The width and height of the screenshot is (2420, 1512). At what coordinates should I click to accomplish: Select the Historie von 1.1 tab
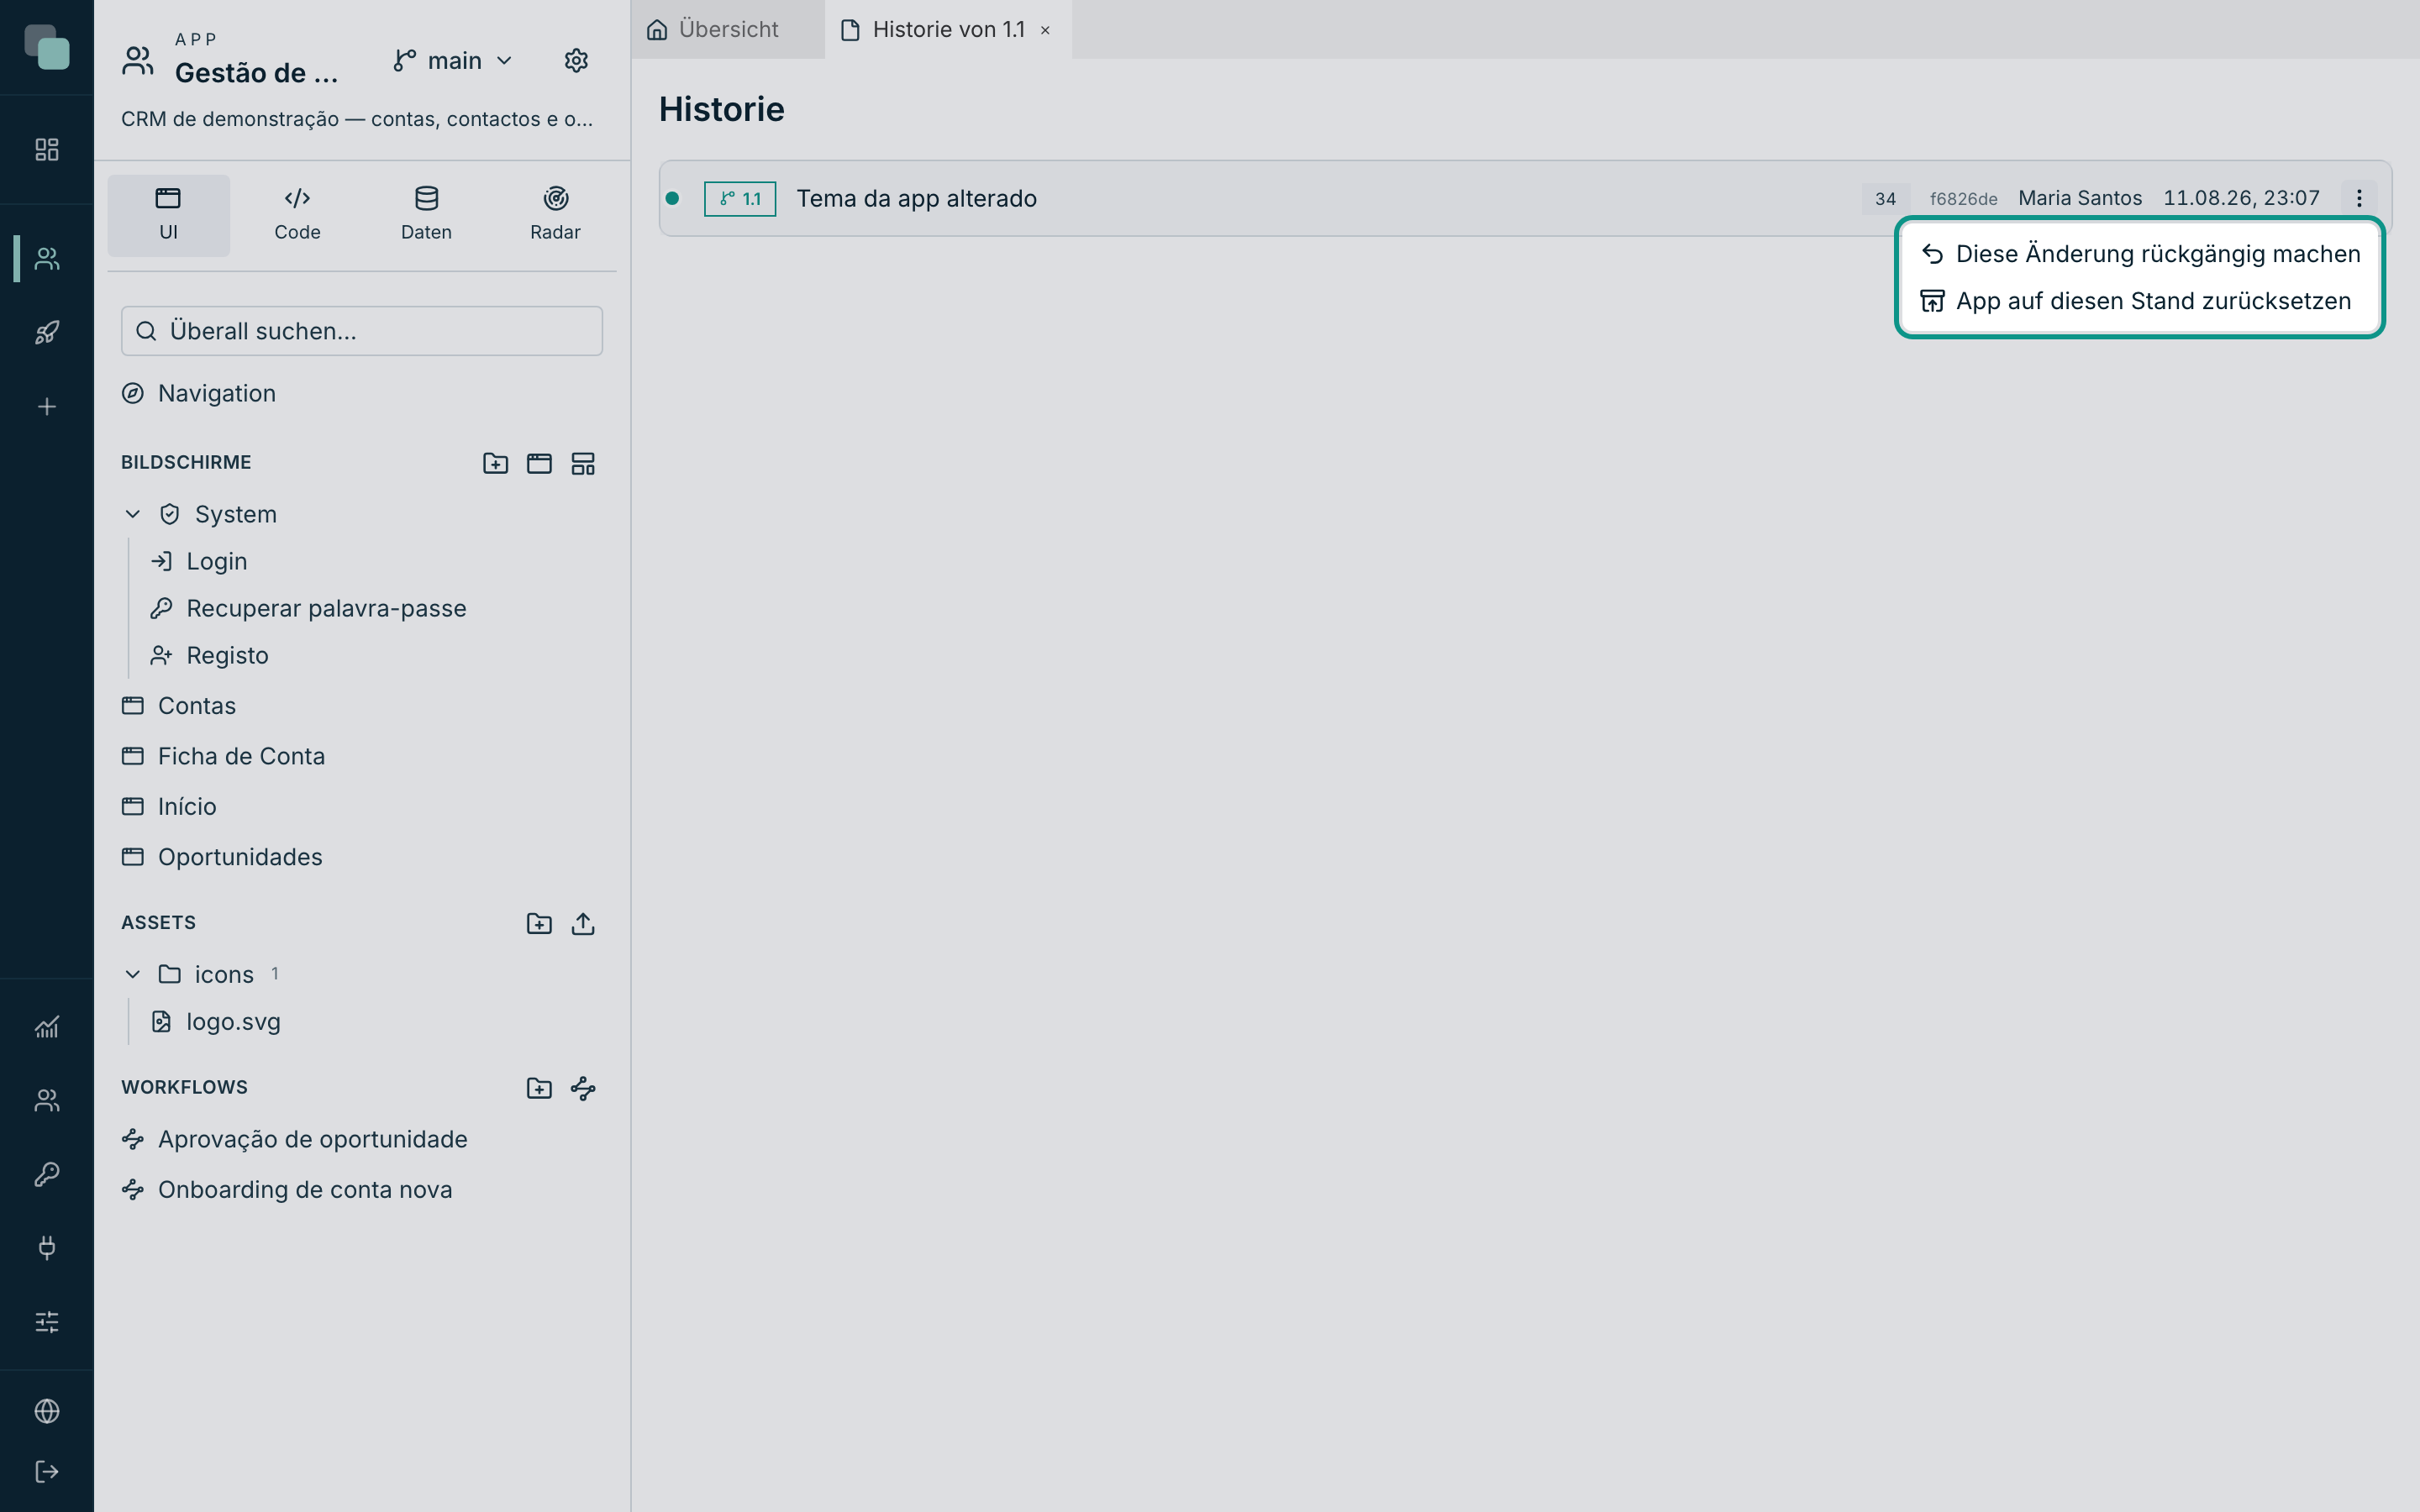pyautogui.click(x=948, y=30)
